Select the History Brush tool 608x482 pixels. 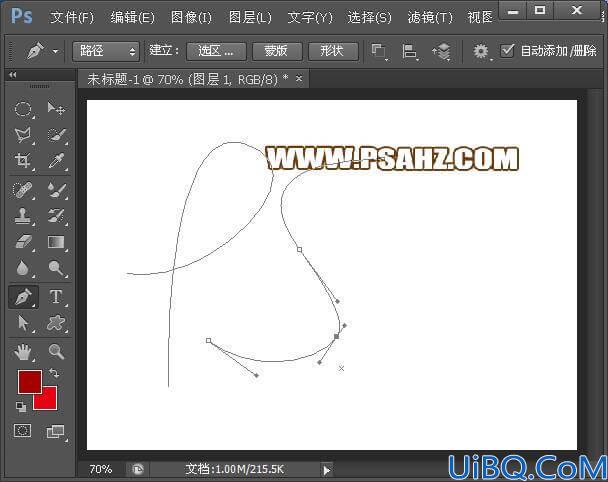[x=57, y=216]
